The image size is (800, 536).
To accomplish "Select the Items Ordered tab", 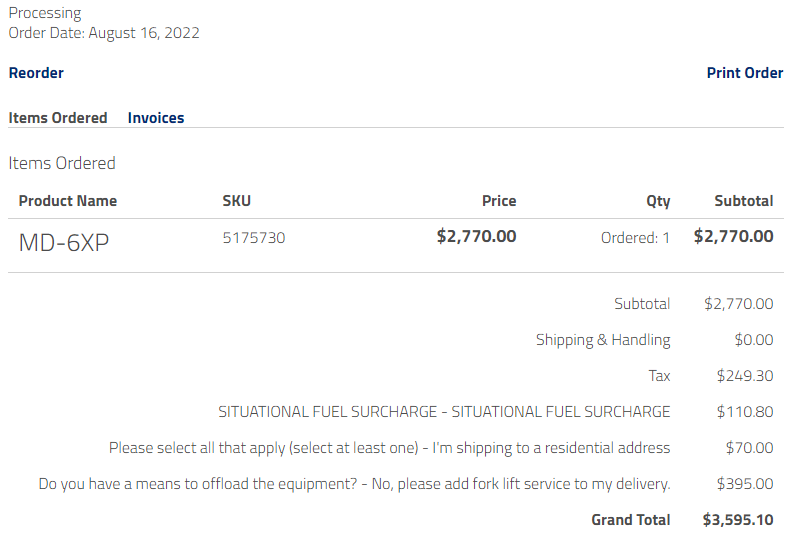I will tap(58, 118).
